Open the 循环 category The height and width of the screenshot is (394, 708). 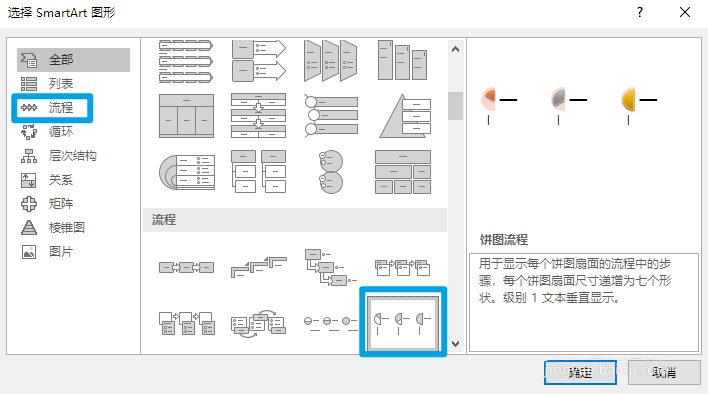[x=73, y=132]
